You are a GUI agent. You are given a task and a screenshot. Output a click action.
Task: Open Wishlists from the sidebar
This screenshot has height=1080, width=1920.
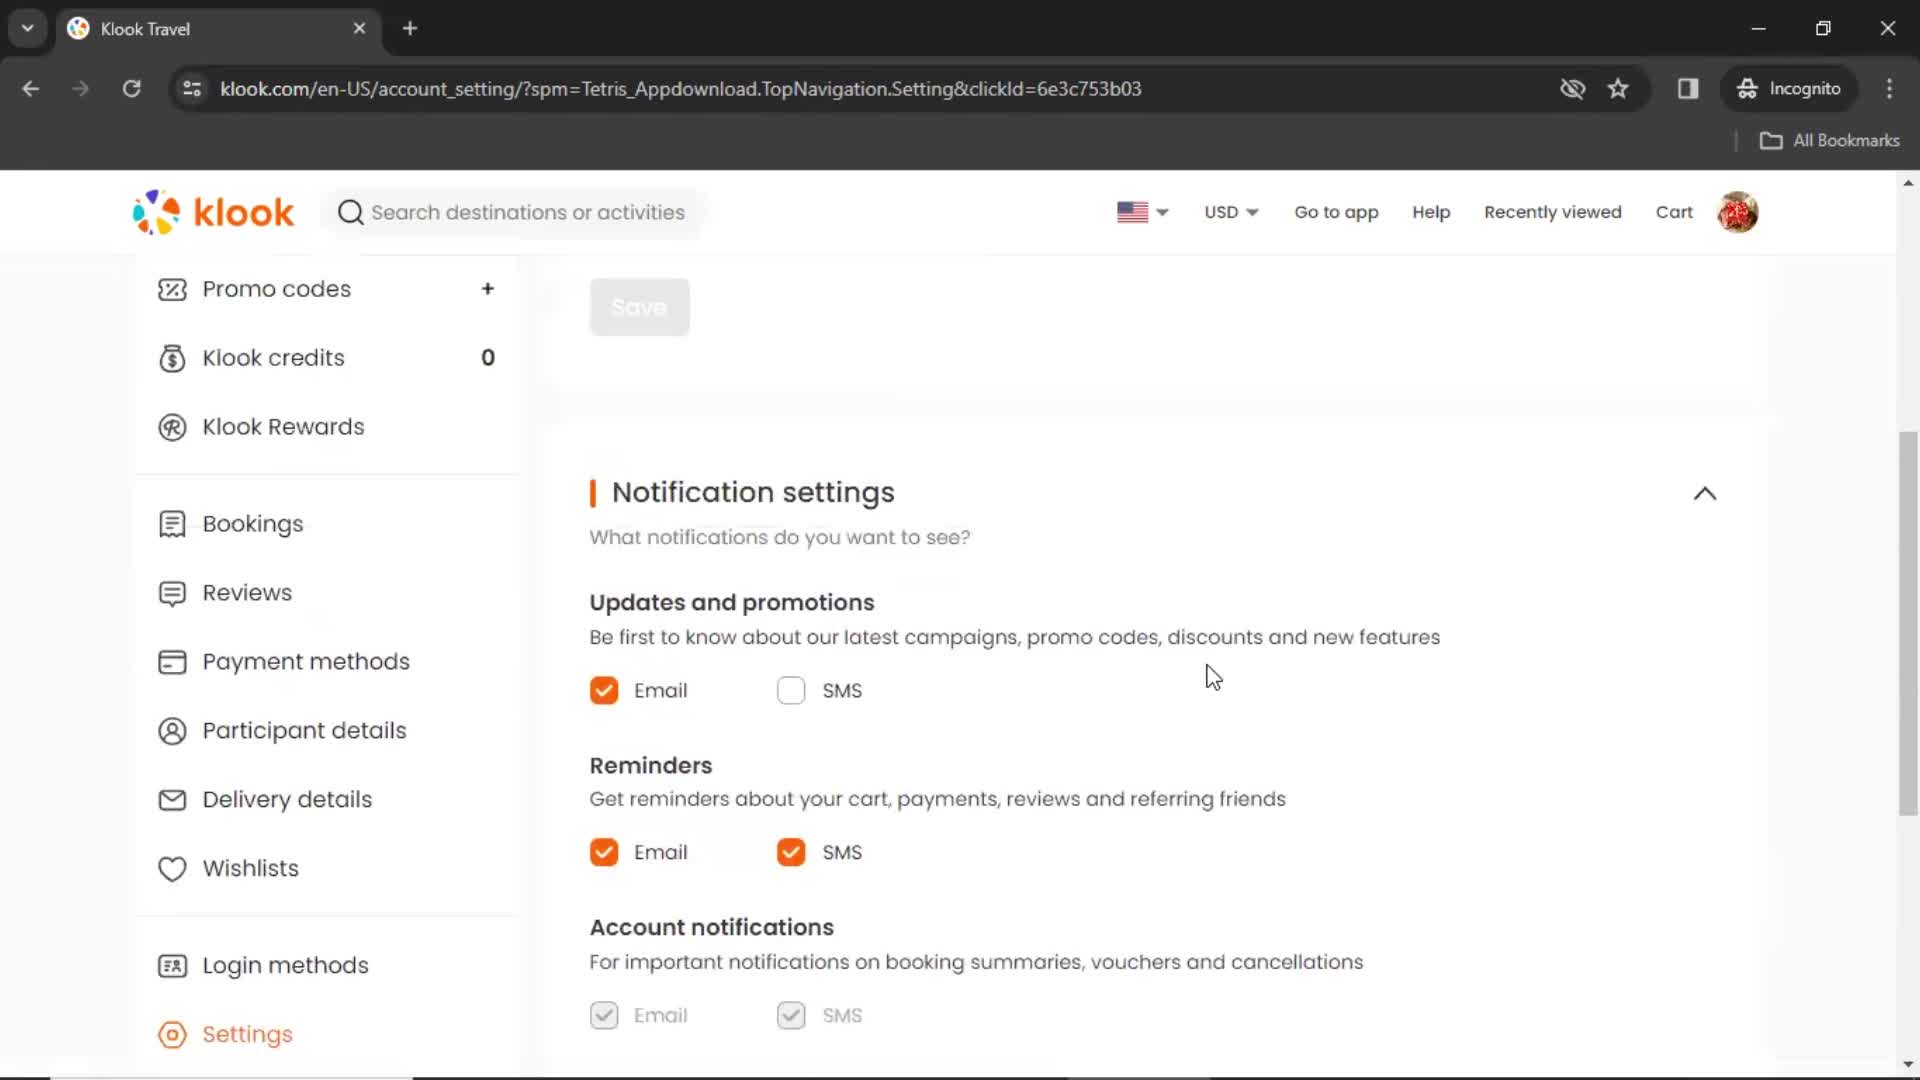(251, 869)
